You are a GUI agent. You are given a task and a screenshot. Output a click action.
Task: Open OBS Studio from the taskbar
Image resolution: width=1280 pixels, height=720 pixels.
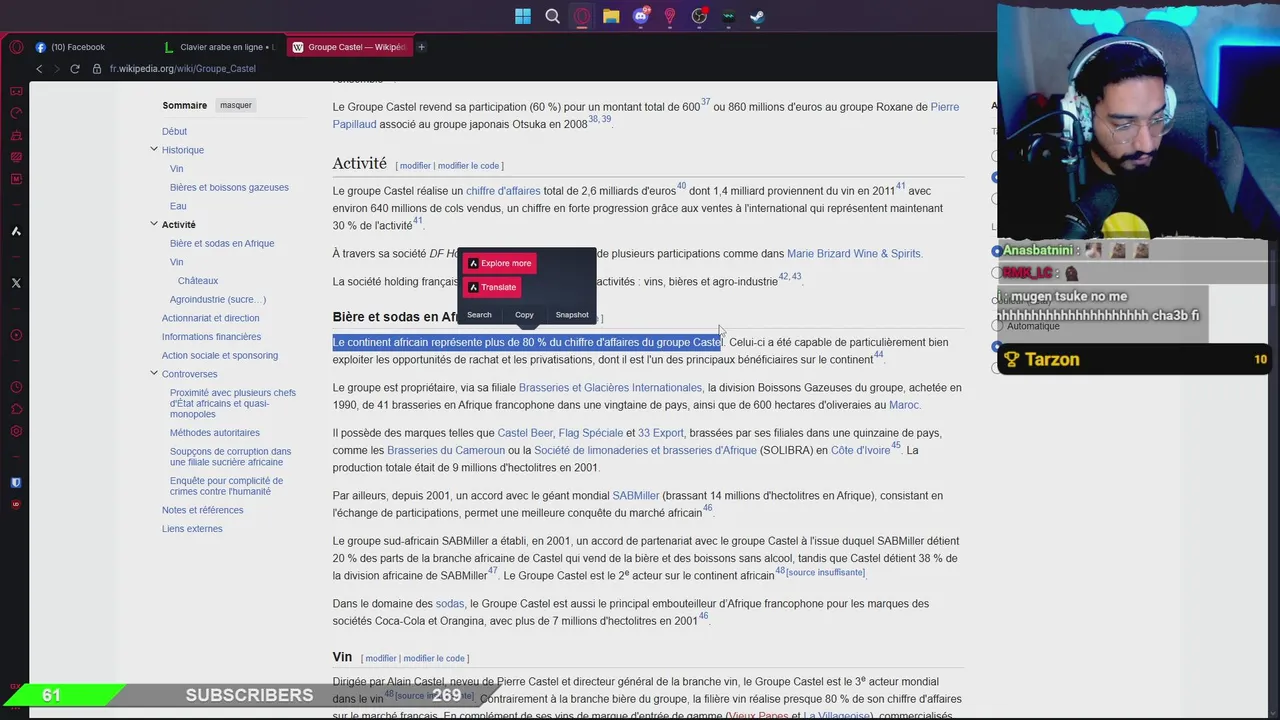pyautogui.click(x=699, y=16)
